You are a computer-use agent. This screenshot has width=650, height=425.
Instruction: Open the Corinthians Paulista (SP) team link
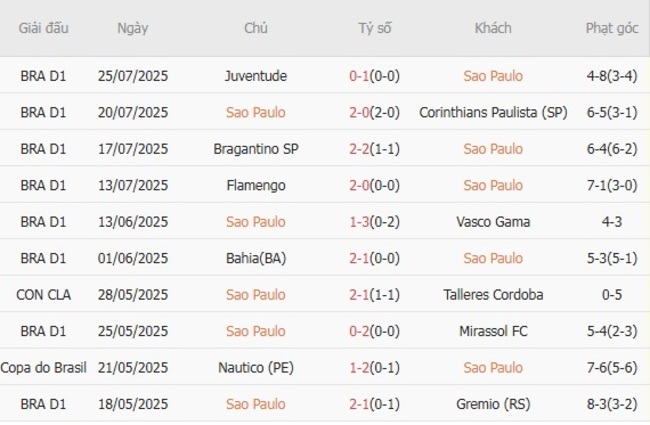[x=493, y=112]
